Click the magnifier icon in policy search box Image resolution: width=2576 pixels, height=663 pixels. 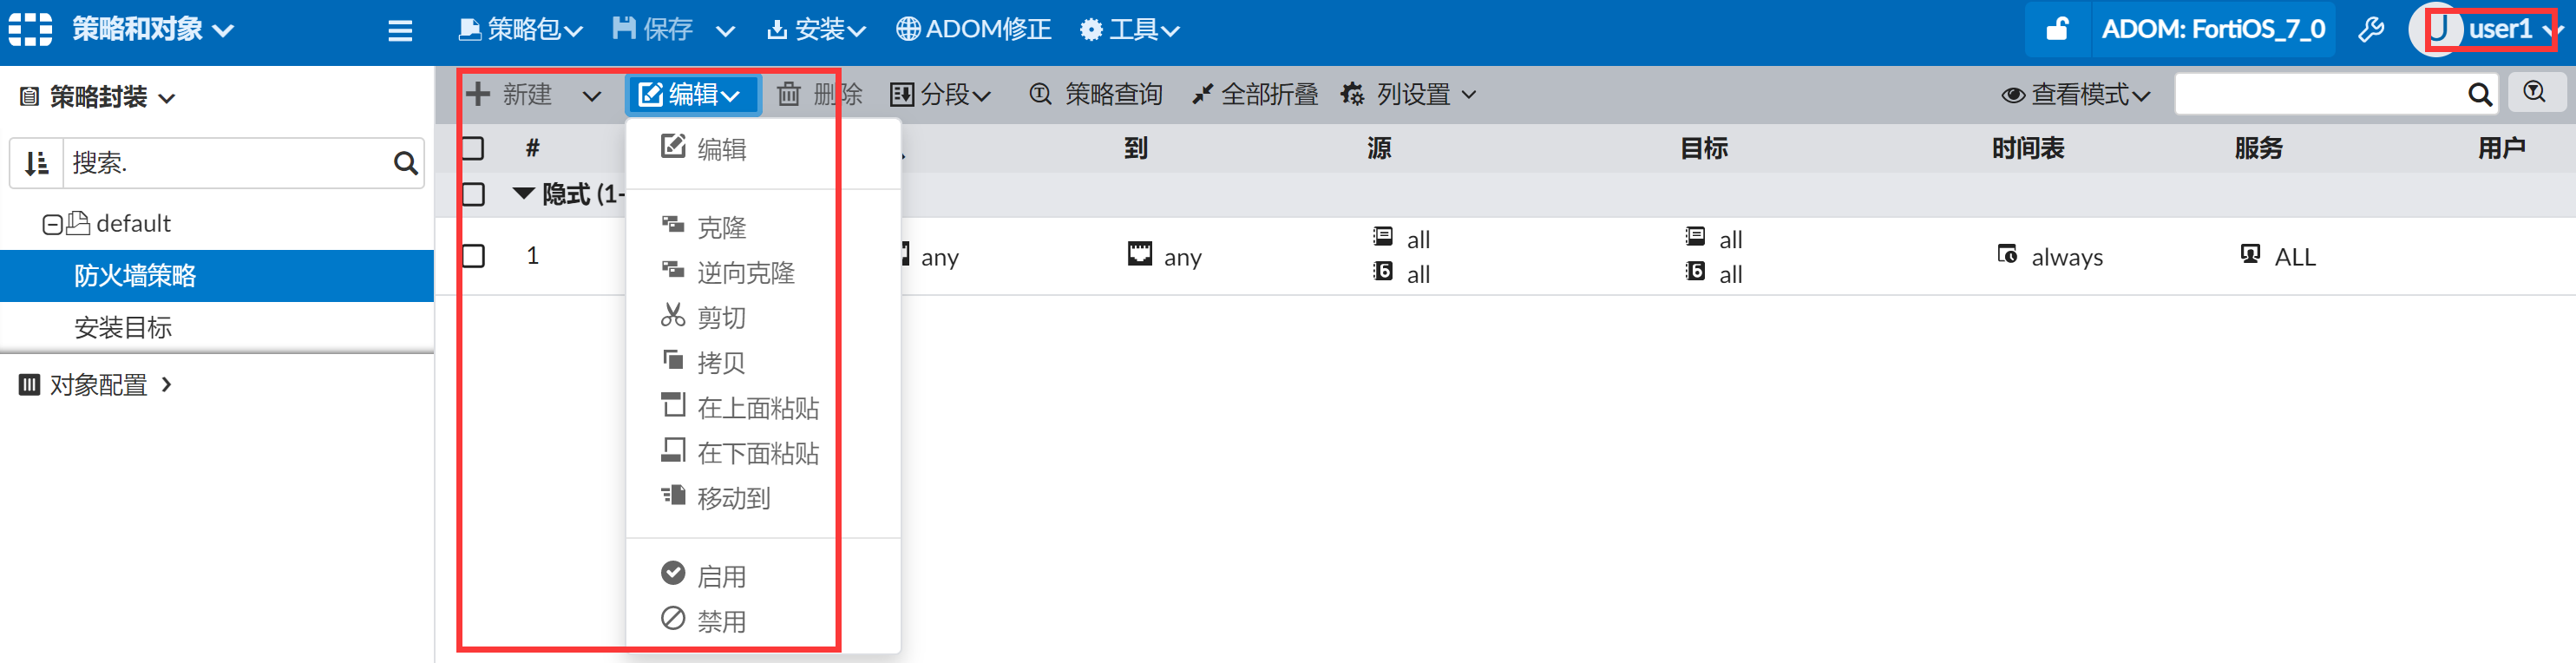click(x=2479, y=95)
